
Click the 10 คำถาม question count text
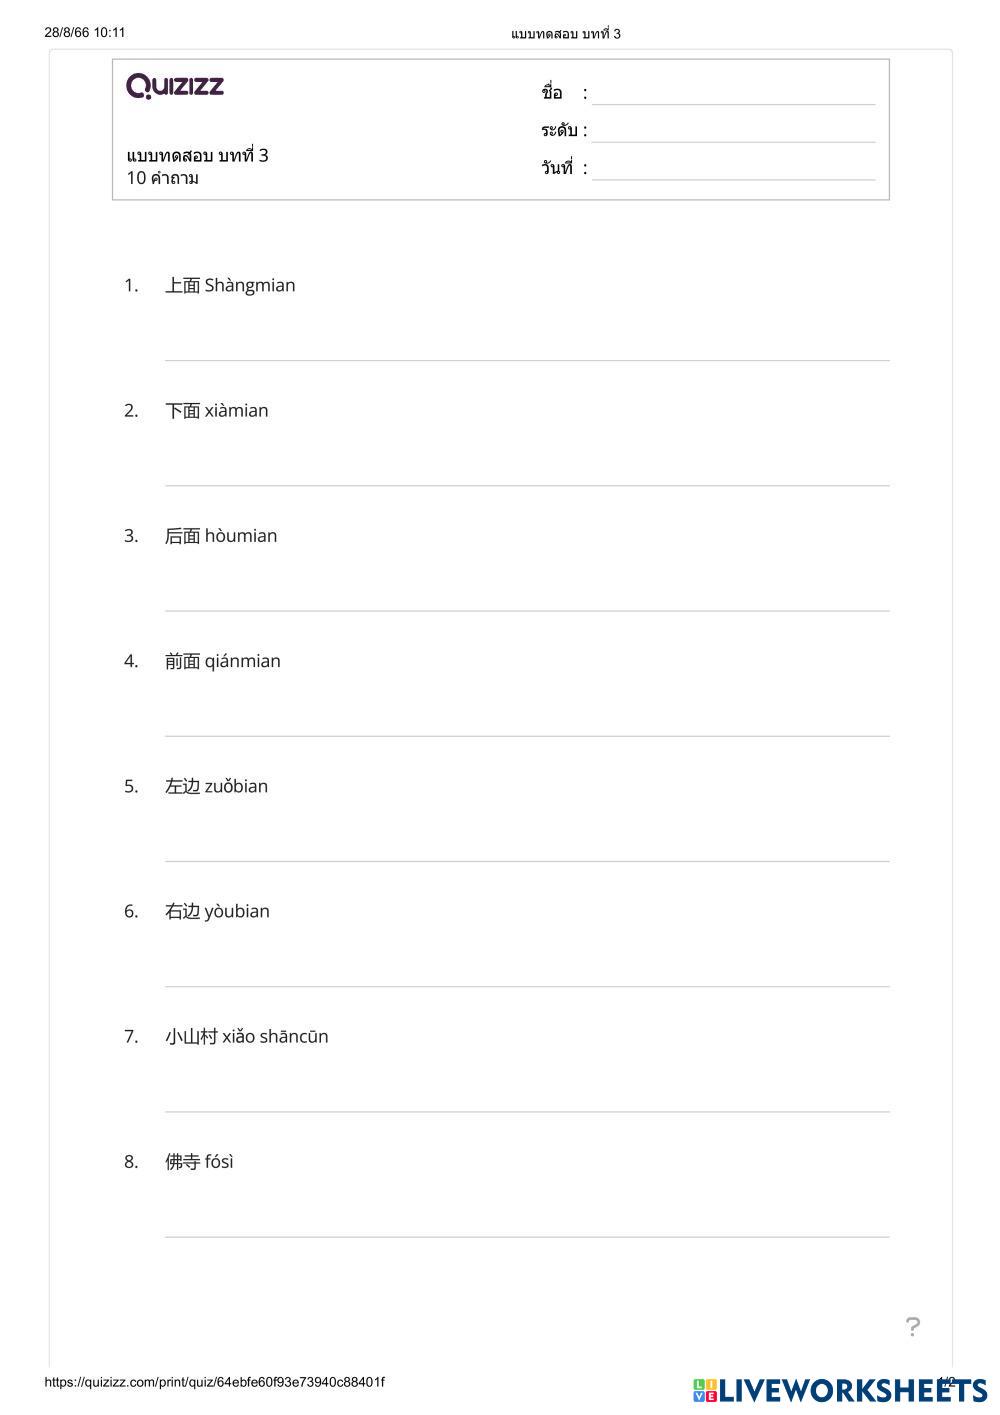[163, 179]
